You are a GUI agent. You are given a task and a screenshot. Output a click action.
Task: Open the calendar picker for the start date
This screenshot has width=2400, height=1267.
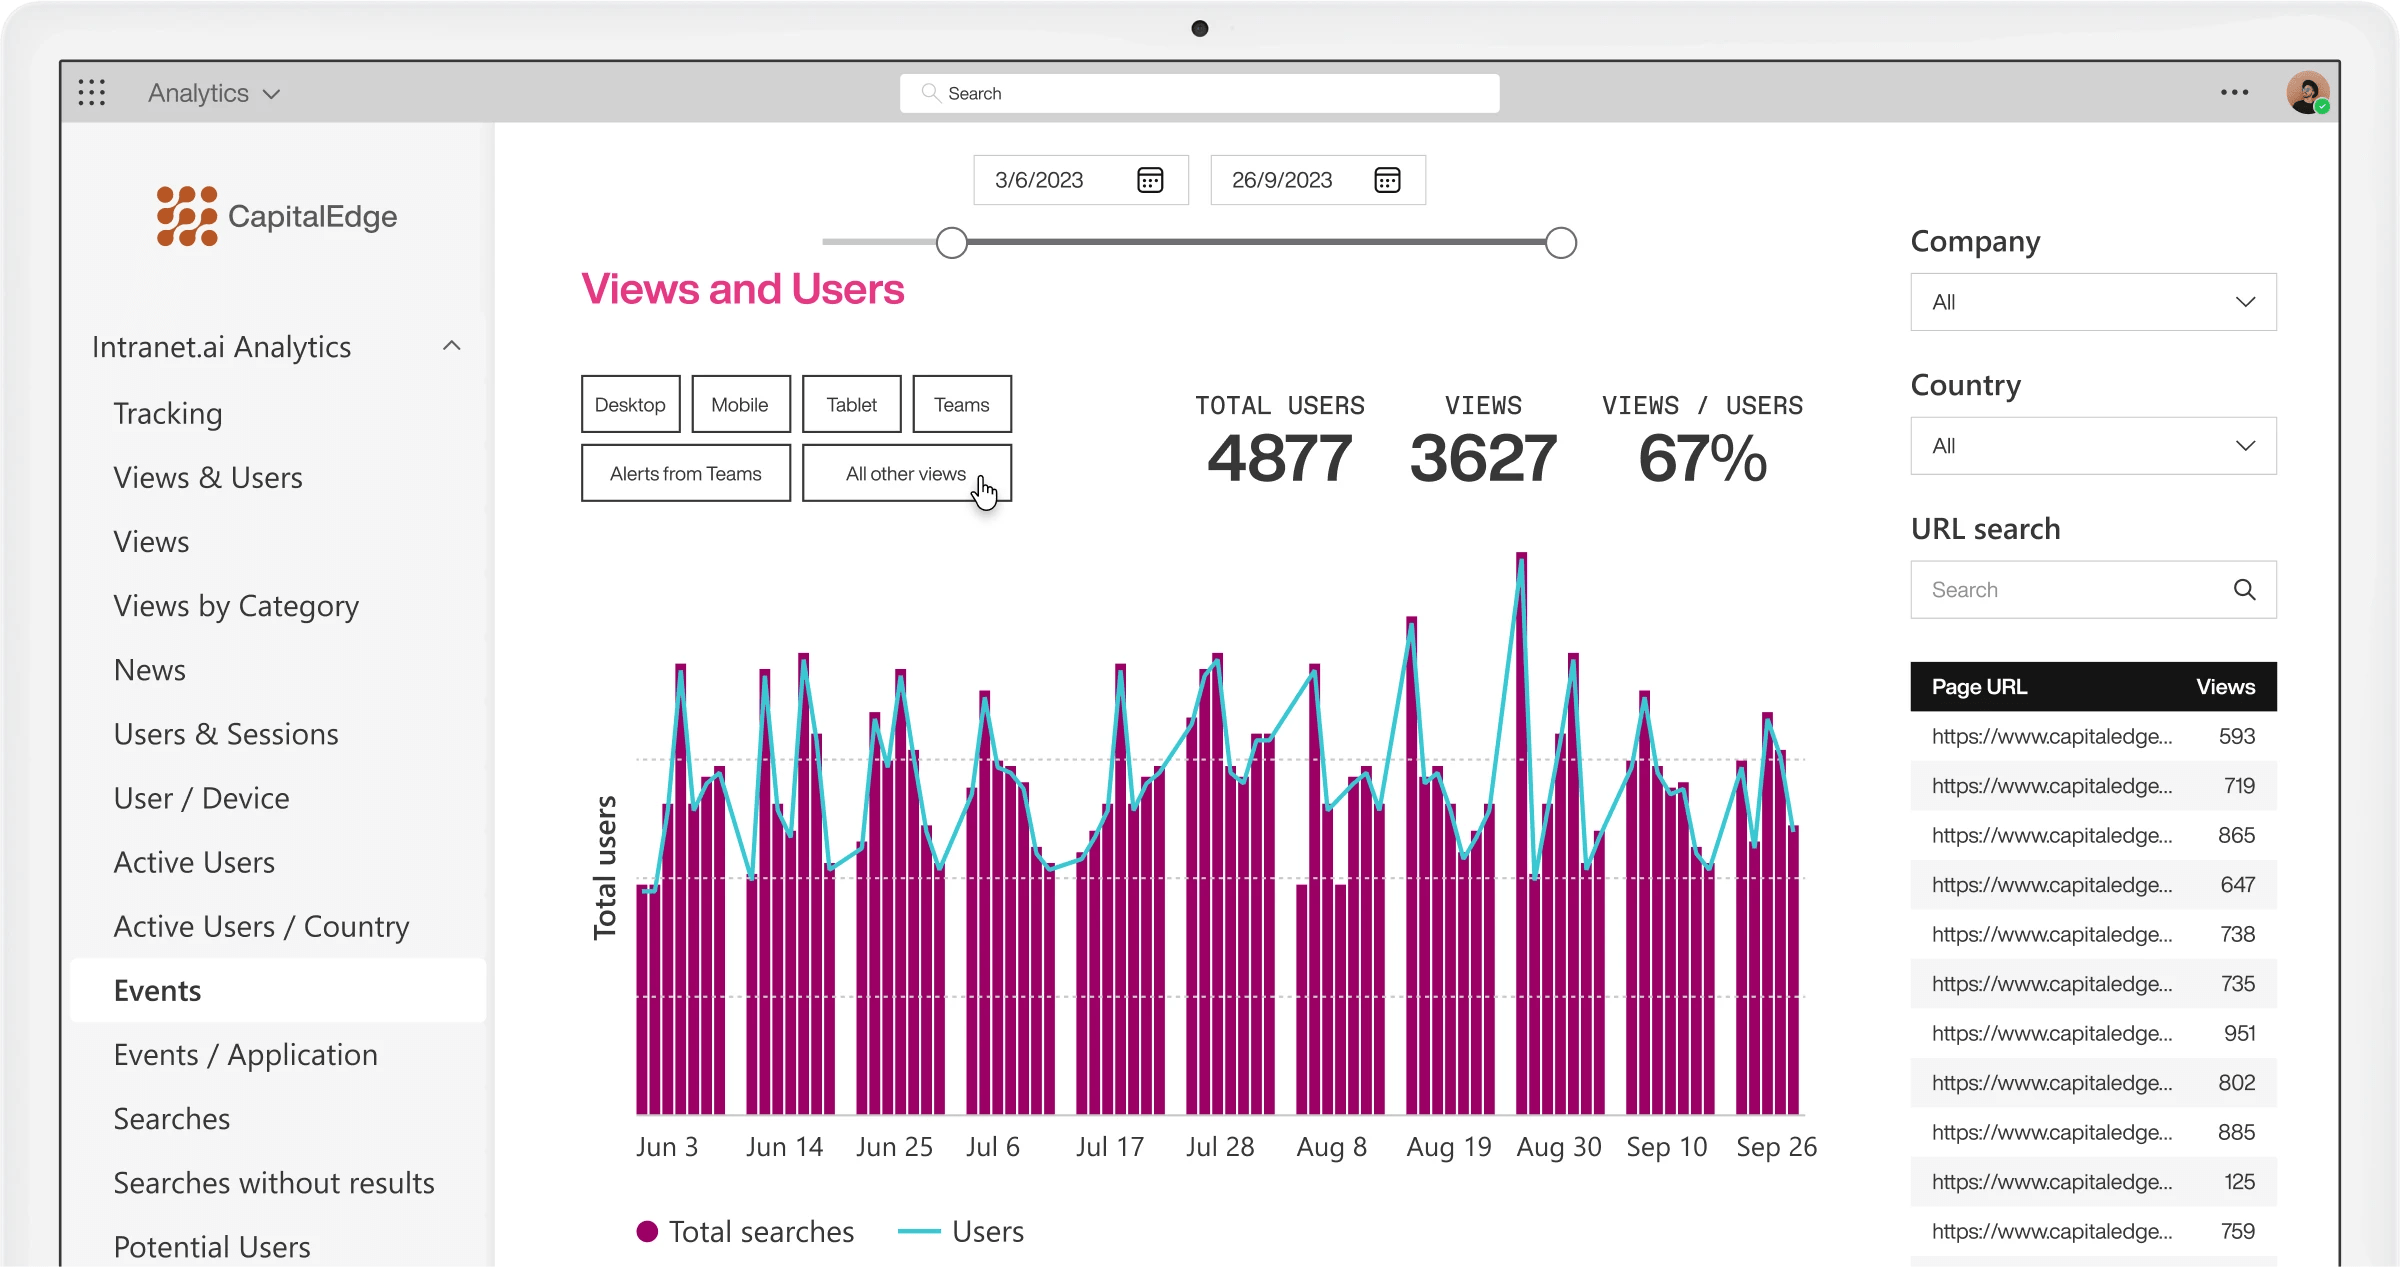(1150, 180)
